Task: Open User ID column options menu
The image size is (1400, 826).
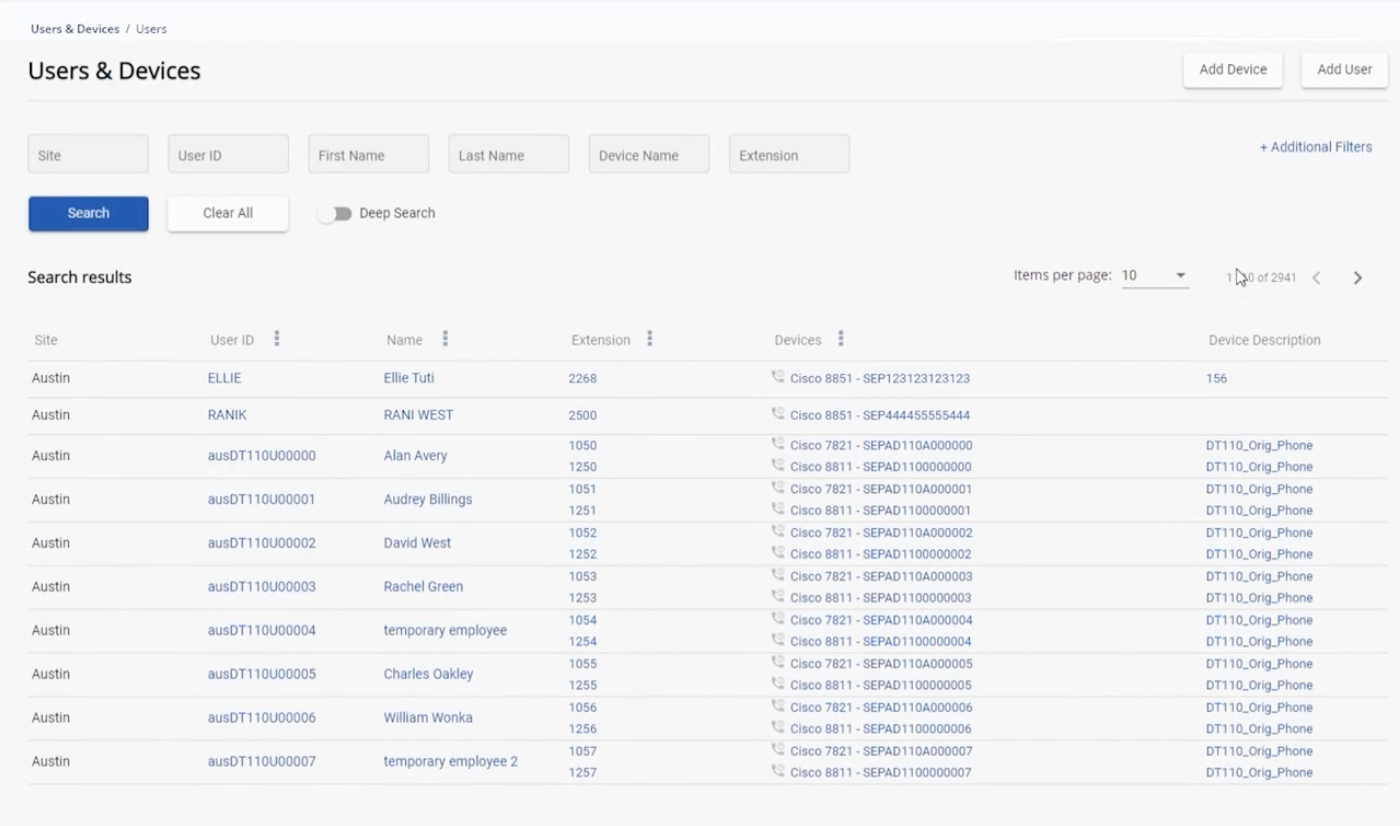Action: (277, 339)
